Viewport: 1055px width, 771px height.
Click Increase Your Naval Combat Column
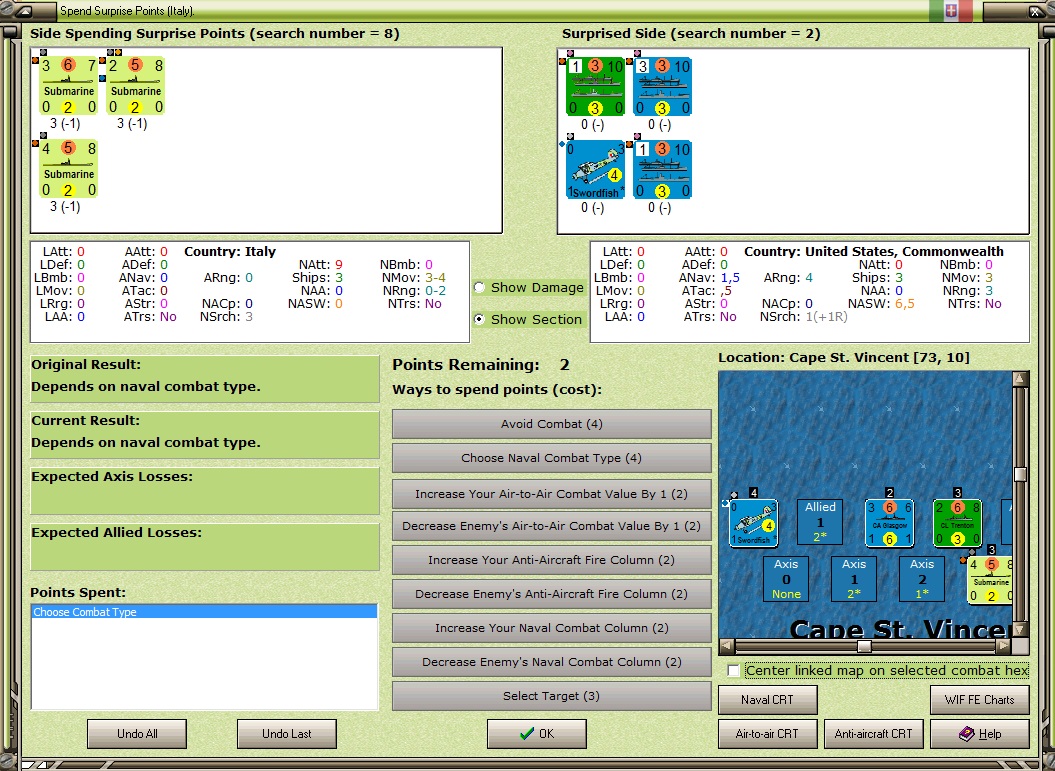(x=552, y=628)
